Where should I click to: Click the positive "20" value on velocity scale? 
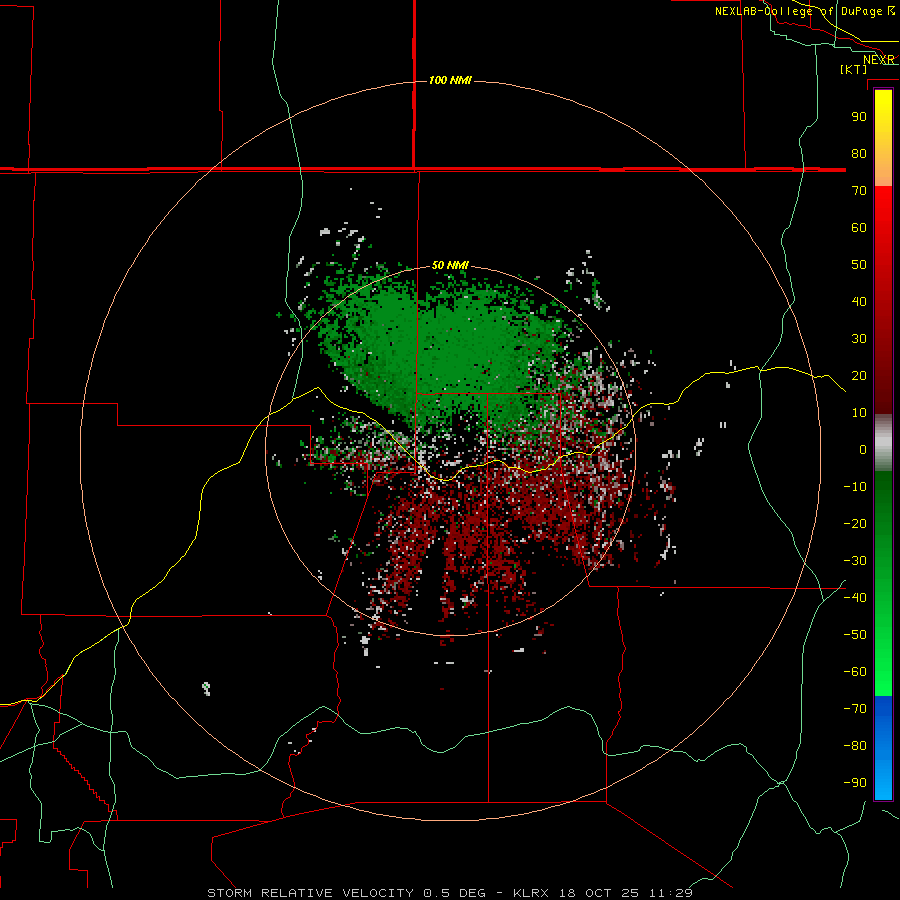(859, 375)
